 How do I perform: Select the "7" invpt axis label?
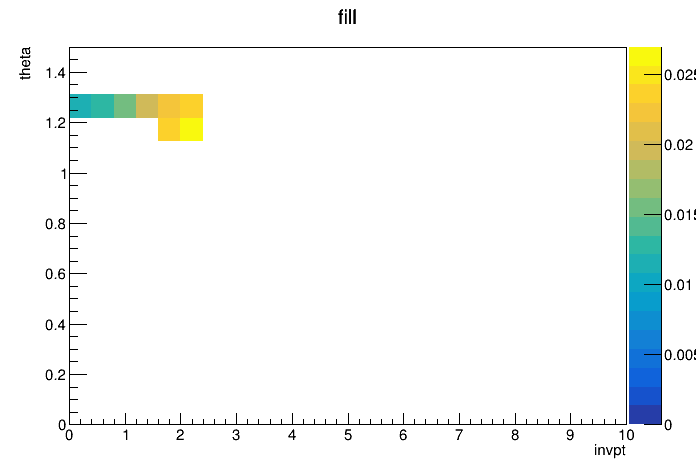[x=459, y=435]
